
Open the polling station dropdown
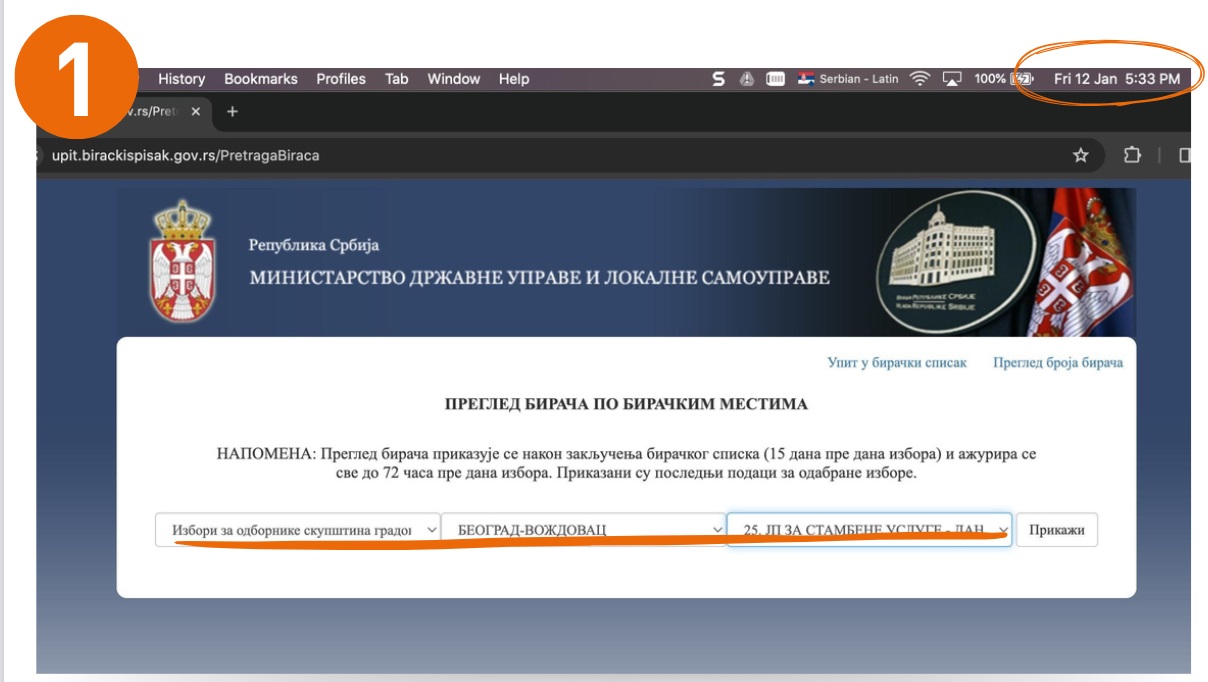(869, 530)
